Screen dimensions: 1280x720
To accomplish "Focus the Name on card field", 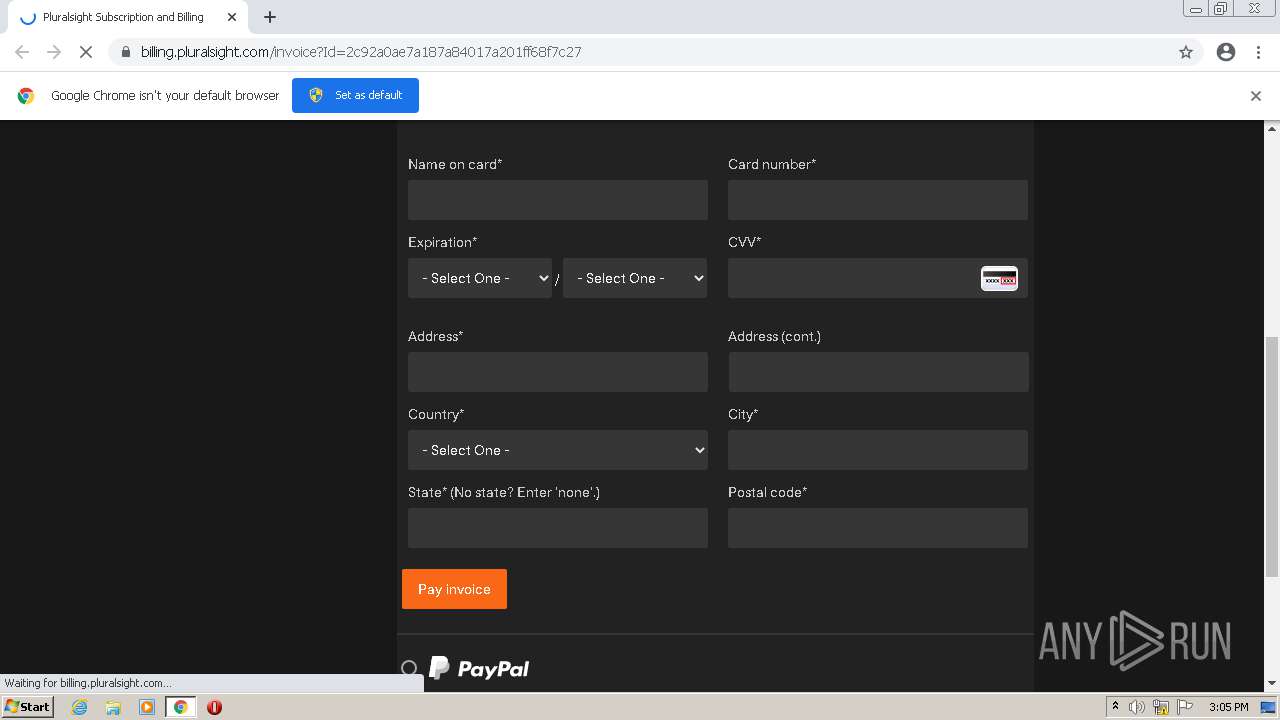I will click(x=558, y=200).
